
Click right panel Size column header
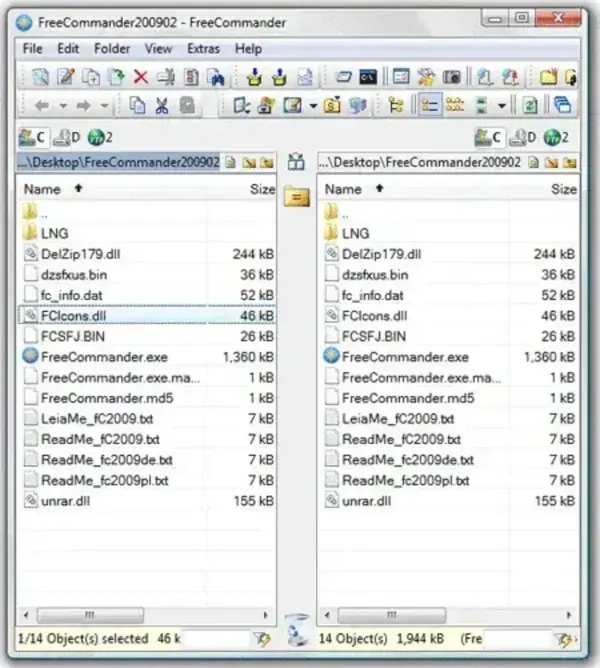click(543, 189)
